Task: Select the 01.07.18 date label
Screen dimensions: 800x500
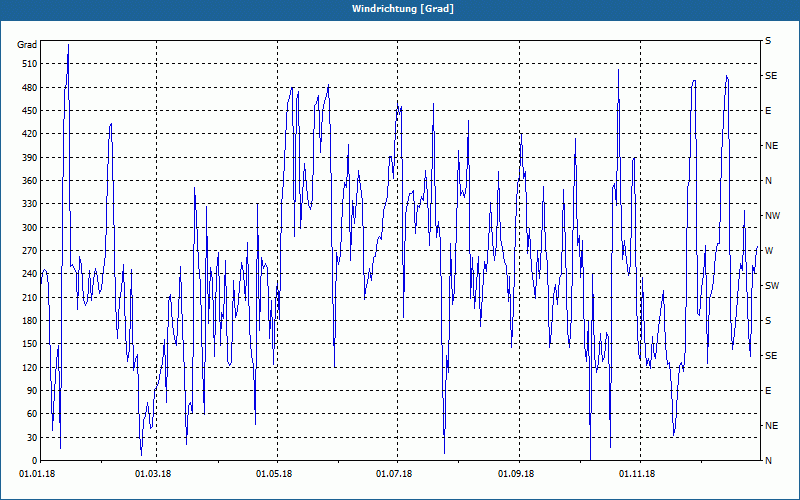Action: (x=394, y=474)
